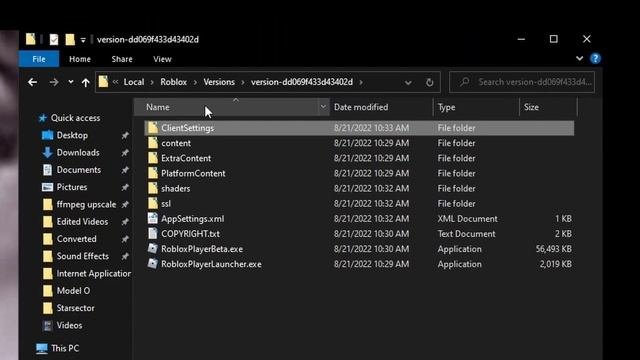Select the RobloxPlayerLauncher.exe application icon
The width and height of the screenshot is (640, 360).
[153, 264]
